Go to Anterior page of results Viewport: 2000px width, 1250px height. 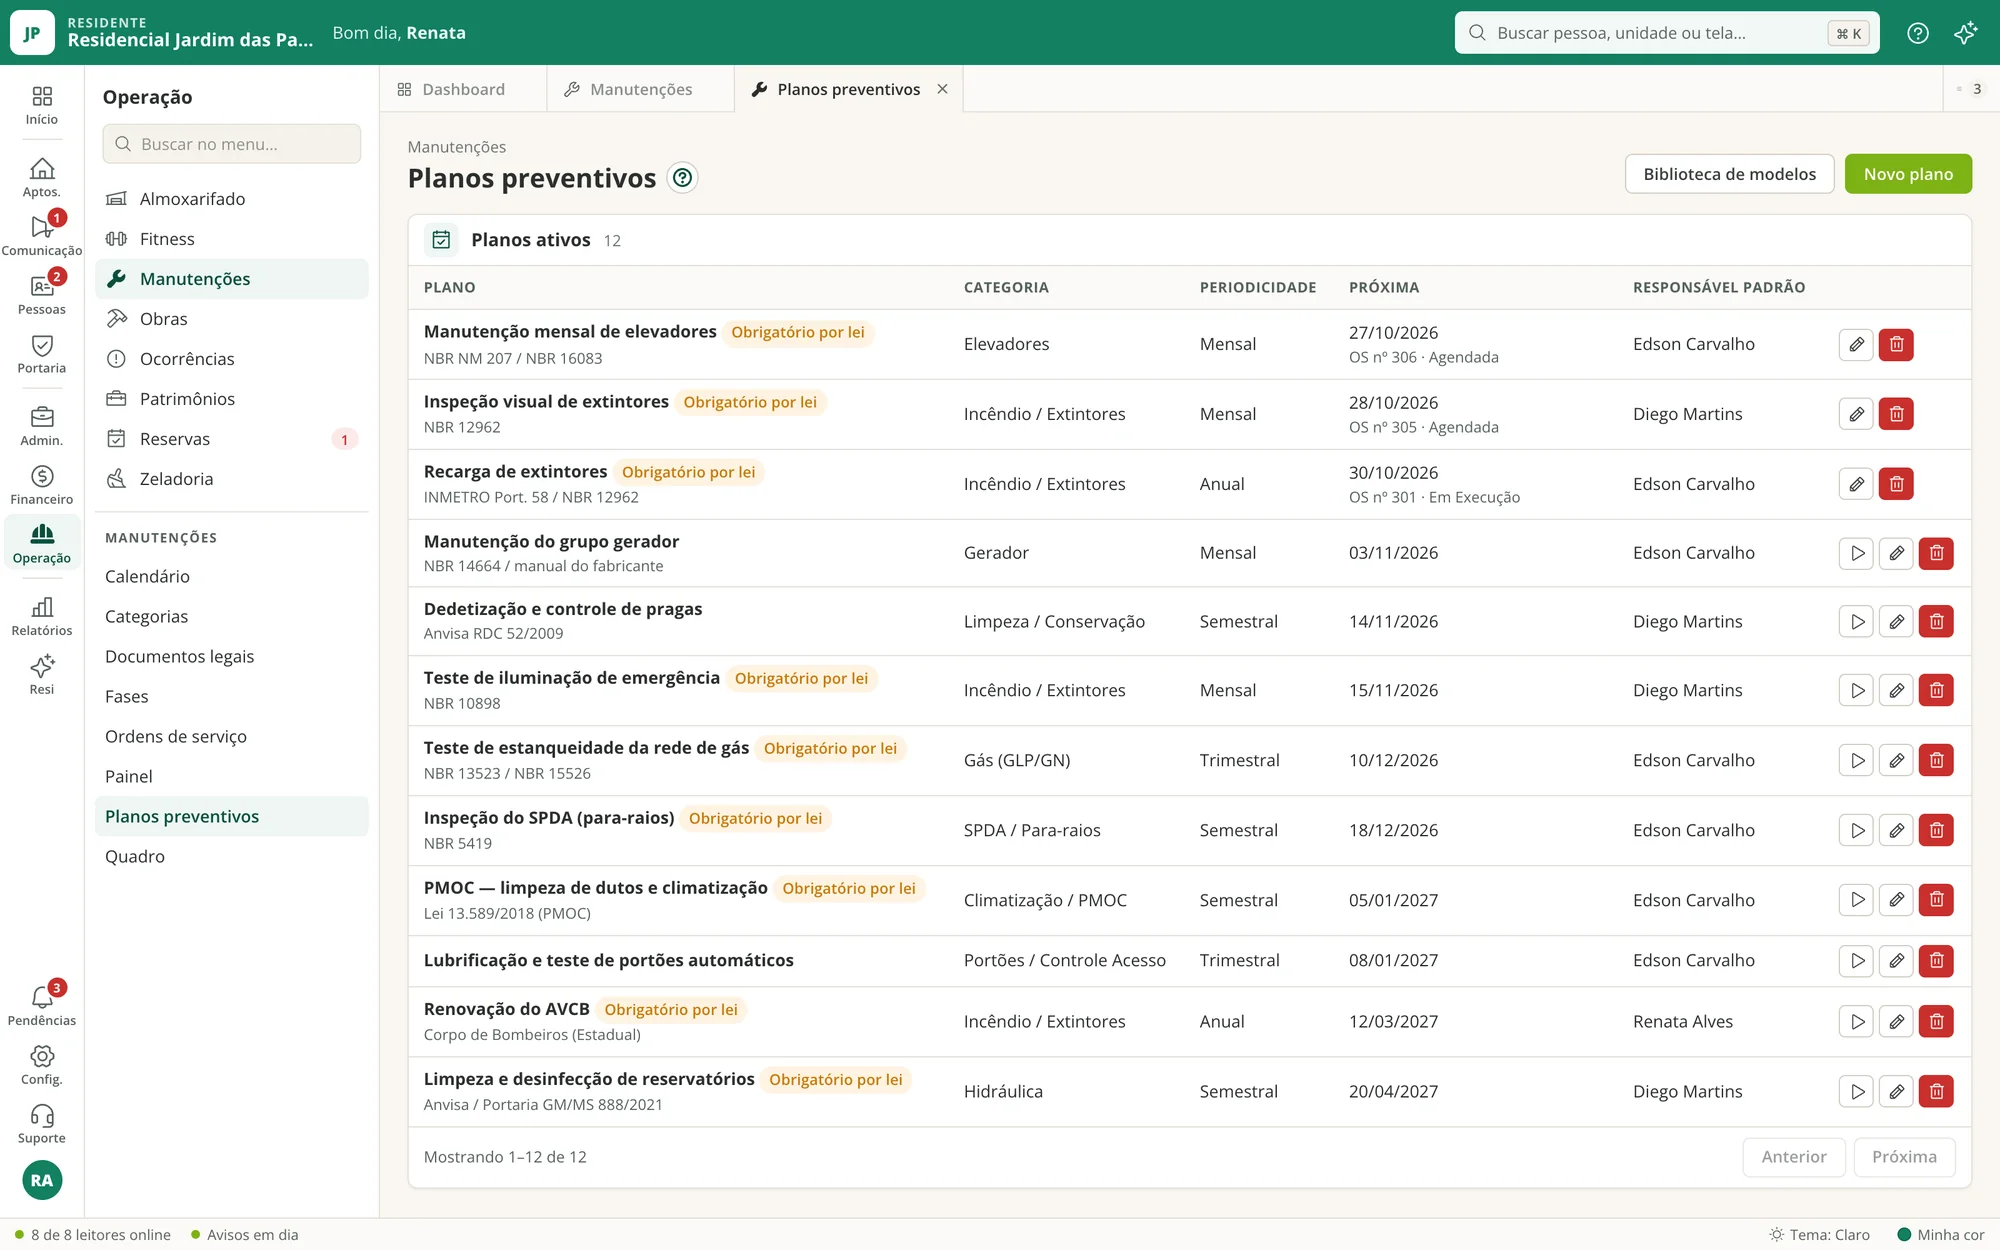pyautogui.click(x=1794, y=1157)
